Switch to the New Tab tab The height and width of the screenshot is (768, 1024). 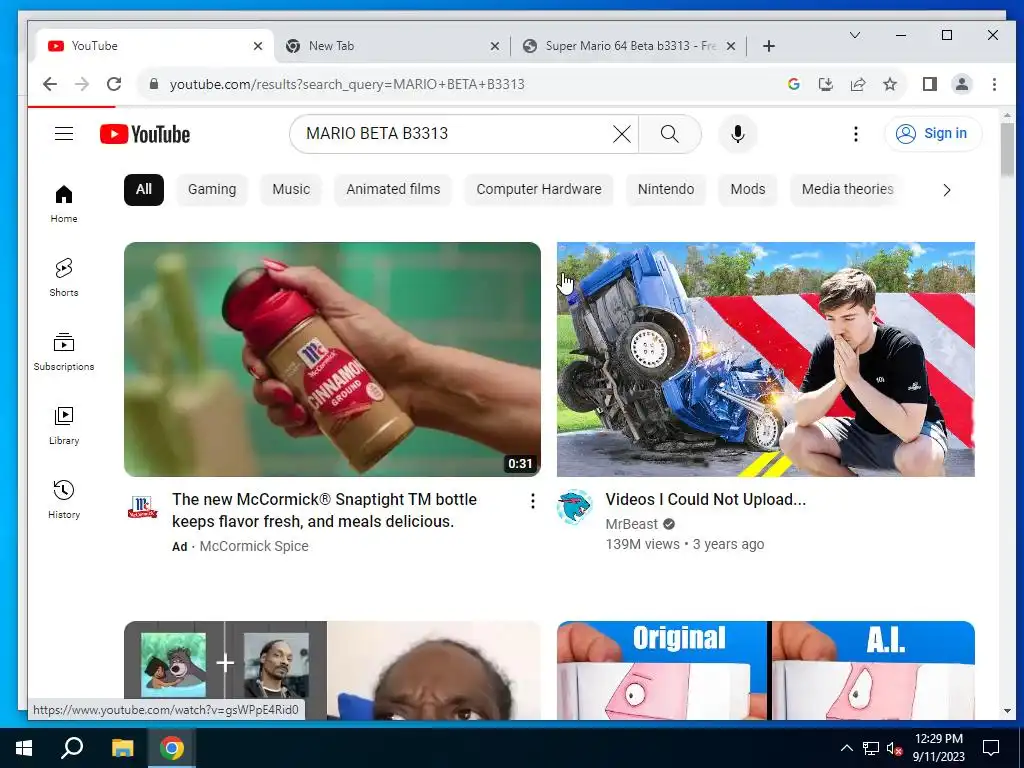tap(392, 46)
